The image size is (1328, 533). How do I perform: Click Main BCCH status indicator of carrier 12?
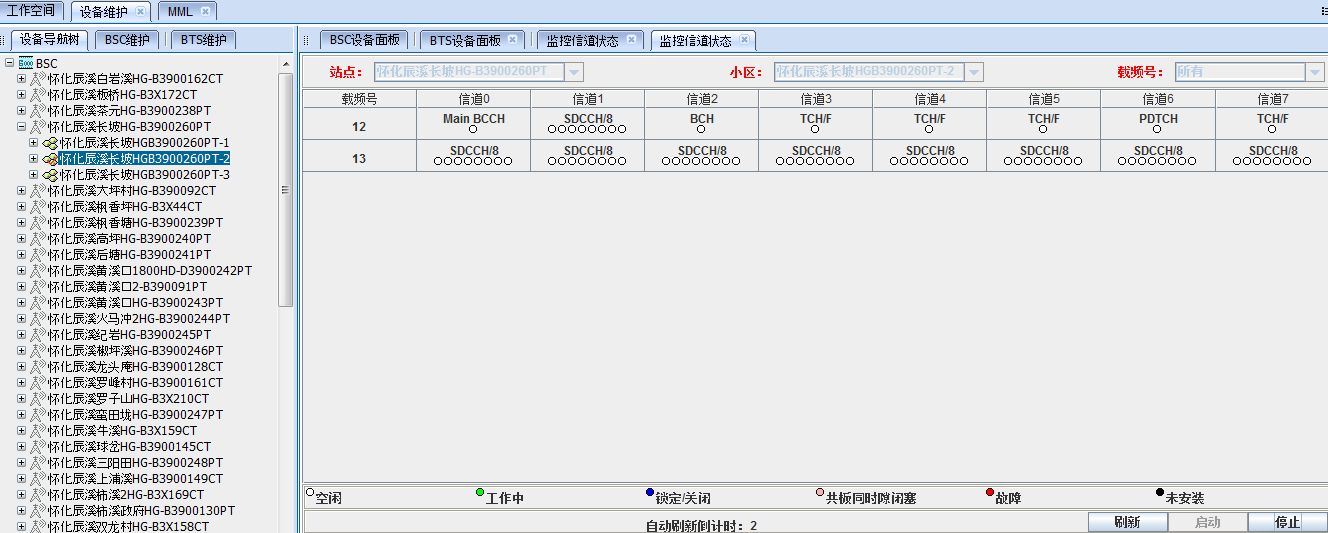click(x=474, y=129)
